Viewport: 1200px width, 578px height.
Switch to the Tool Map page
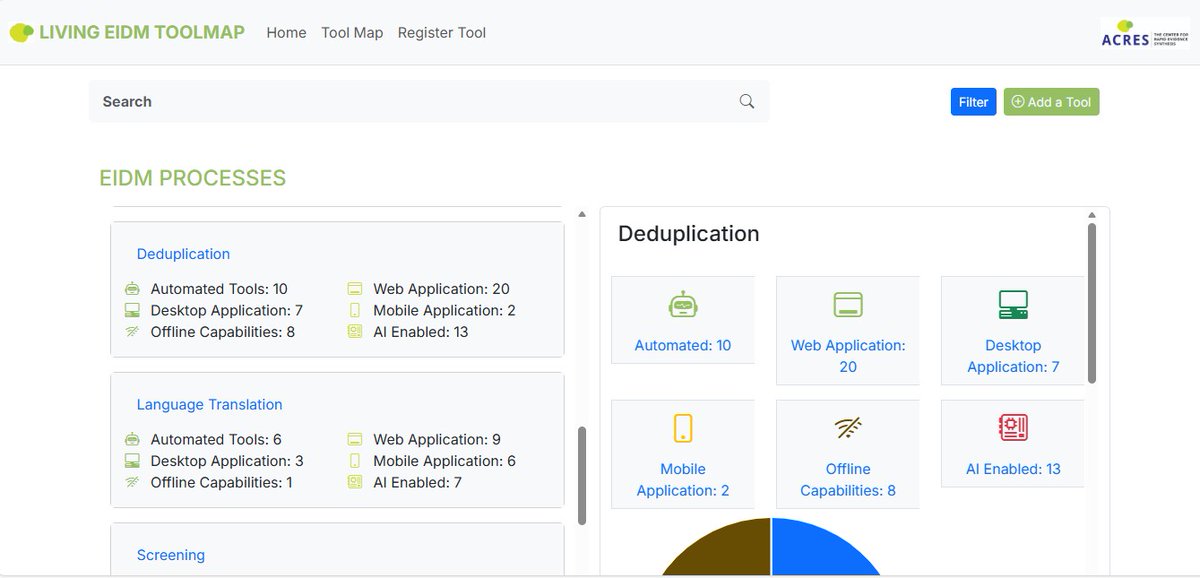352,32
